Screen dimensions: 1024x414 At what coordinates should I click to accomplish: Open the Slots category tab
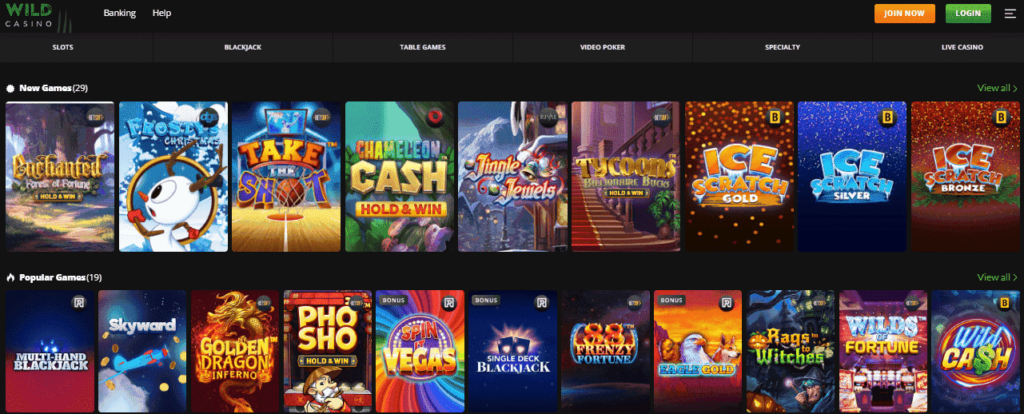click(63, 48)
